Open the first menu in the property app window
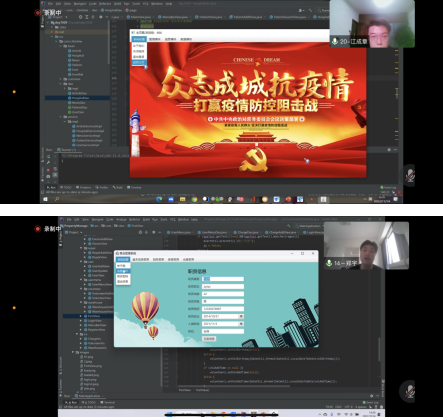Screen dimensions: 444x417 pos(123,259)
